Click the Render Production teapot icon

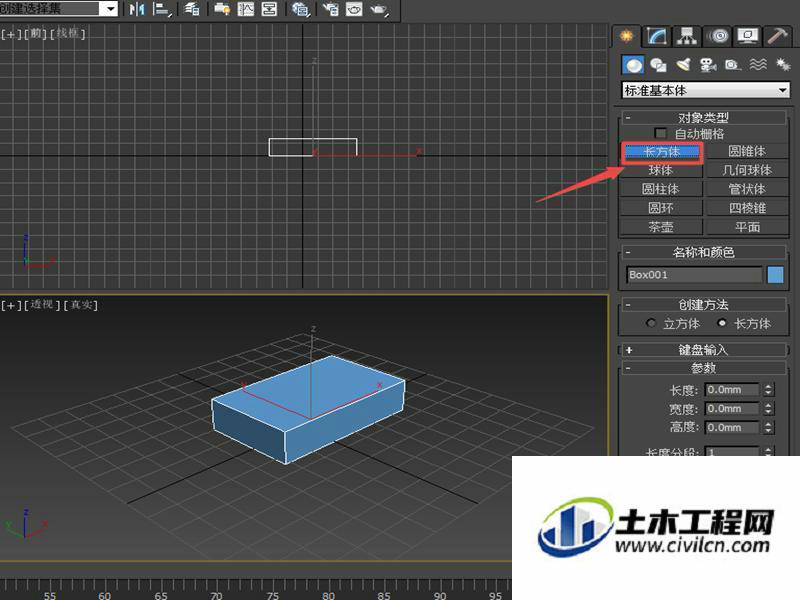(x=379, y=9)
